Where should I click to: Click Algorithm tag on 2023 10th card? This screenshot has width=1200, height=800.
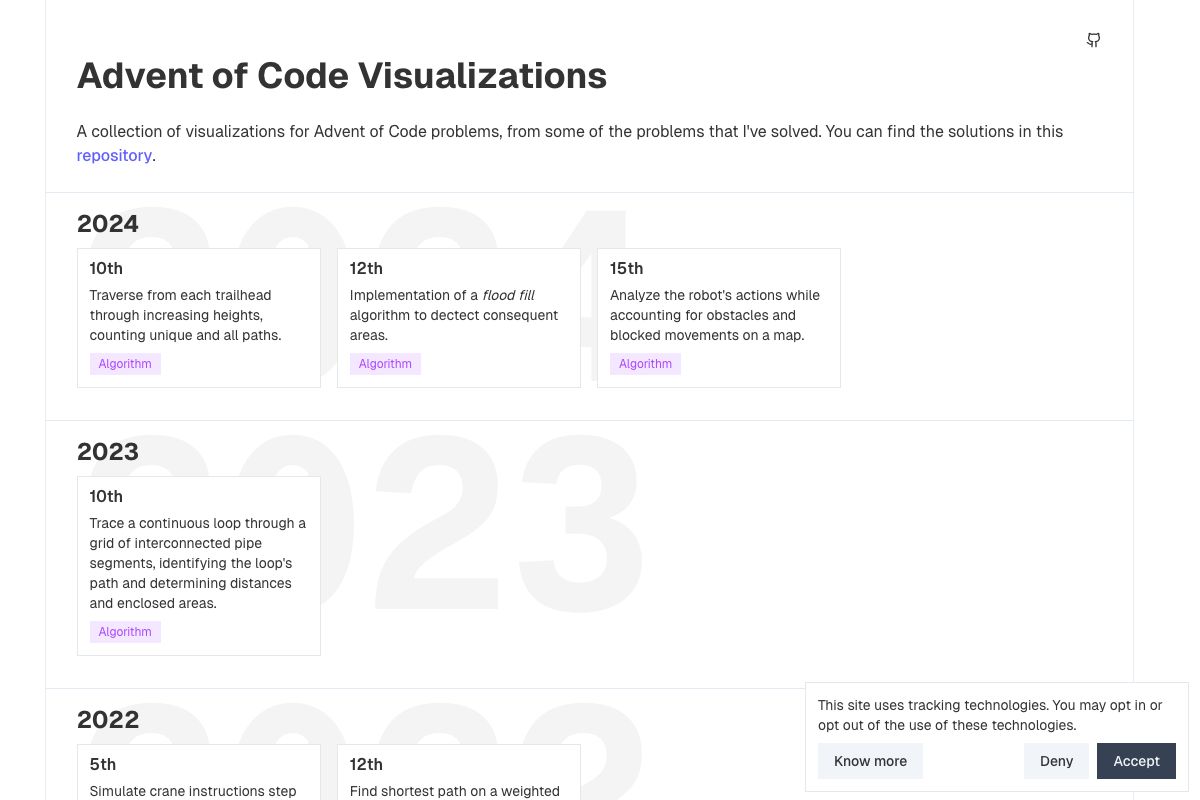(x=125, y=632)
